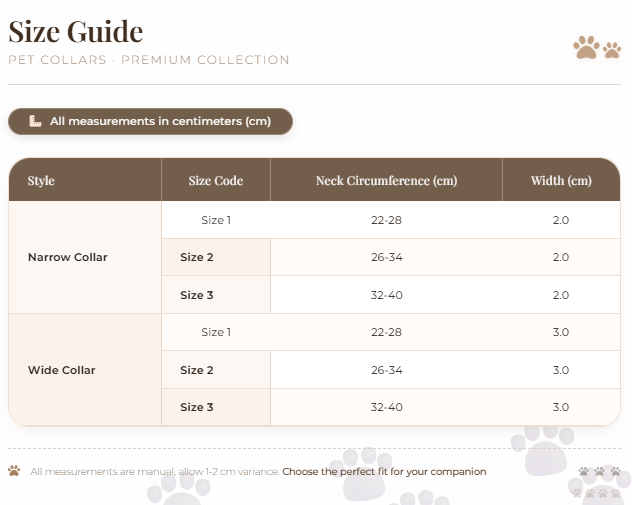Viewport: 632px width, 505px height.
Task: Click the measurements in centimeters badge
Action: point(150,121)
